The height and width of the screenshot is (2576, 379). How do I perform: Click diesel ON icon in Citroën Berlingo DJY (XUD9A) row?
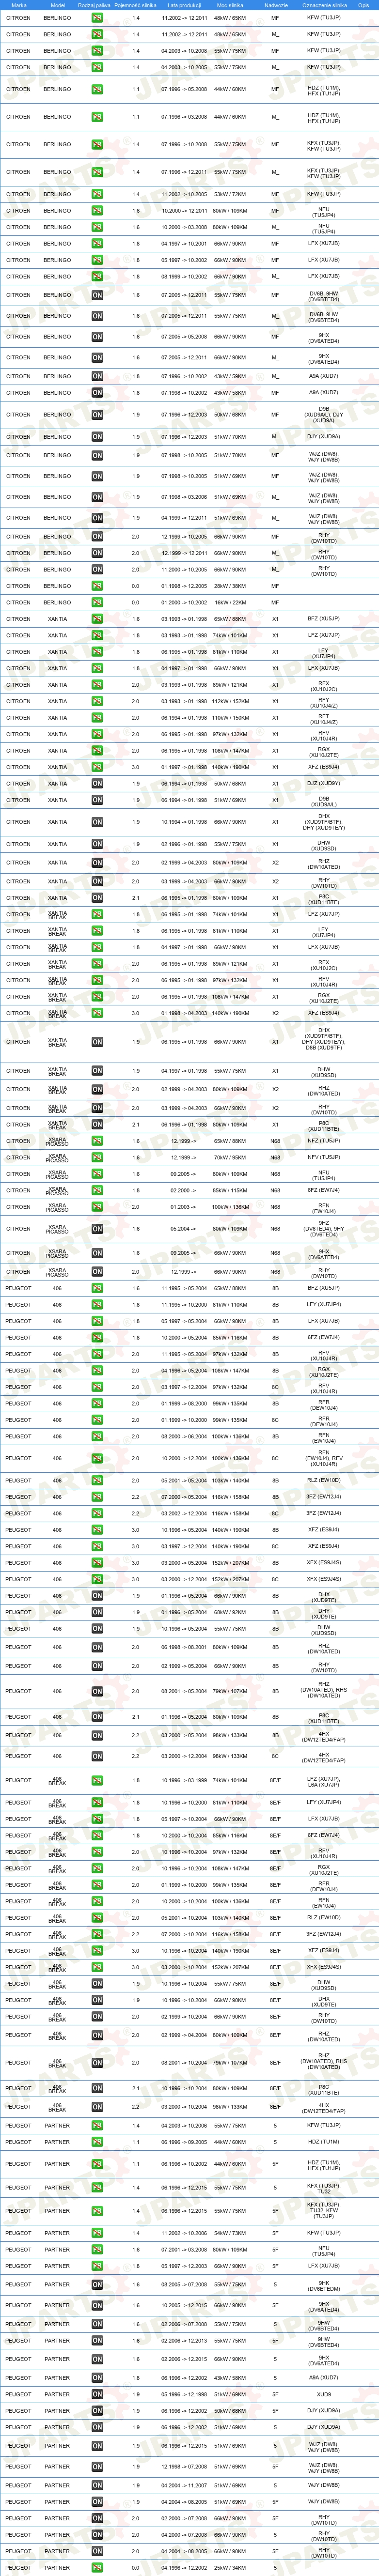click(97, 437)
